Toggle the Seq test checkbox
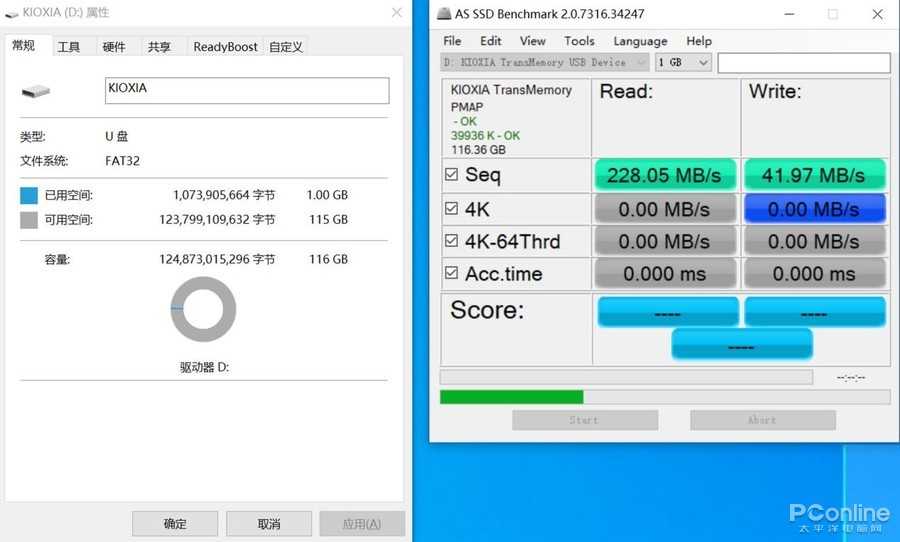 (452, 174)
